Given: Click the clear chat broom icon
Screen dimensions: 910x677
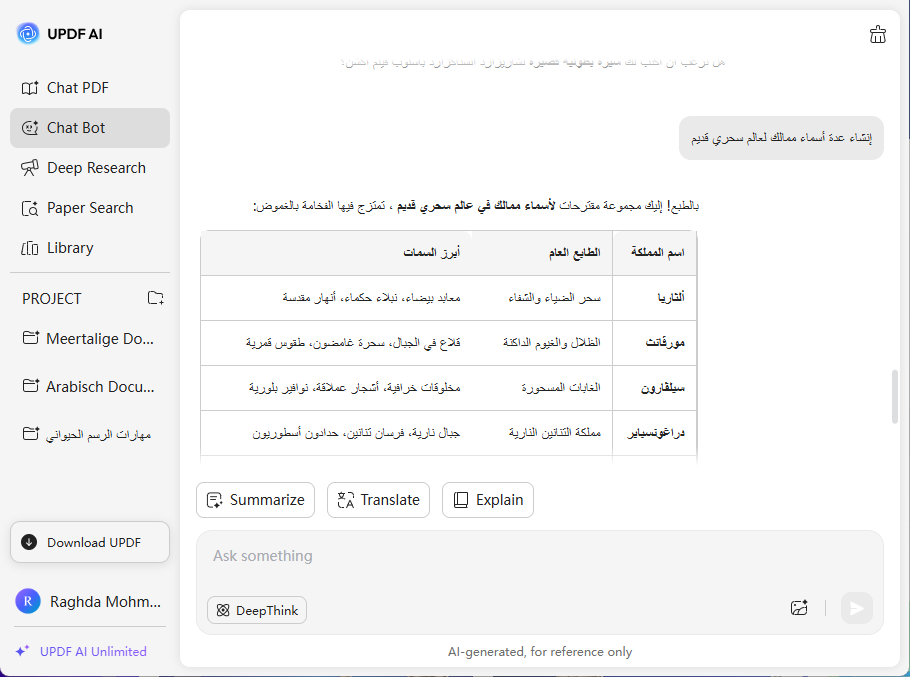Looking at the screenshot, I should tap(878, 35).
